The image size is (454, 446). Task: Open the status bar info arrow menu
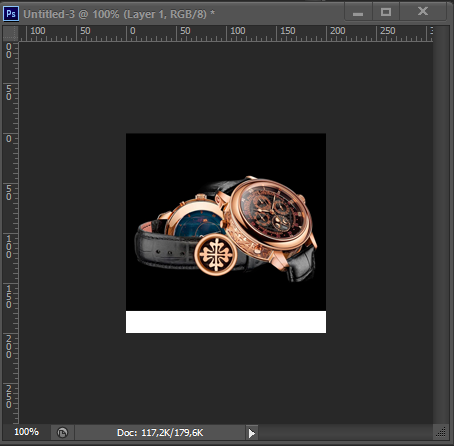(252, 433)
